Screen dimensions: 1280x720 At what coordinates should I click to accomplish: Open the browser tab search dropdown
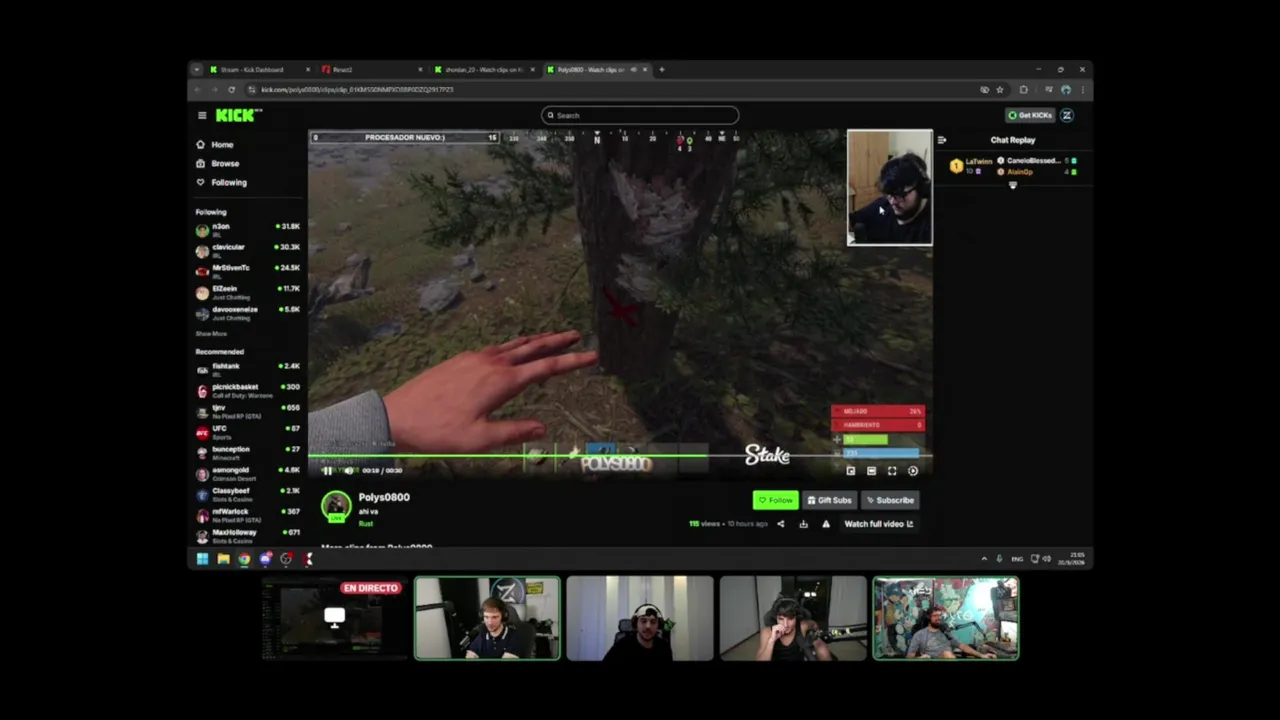(x=196, y=70)
